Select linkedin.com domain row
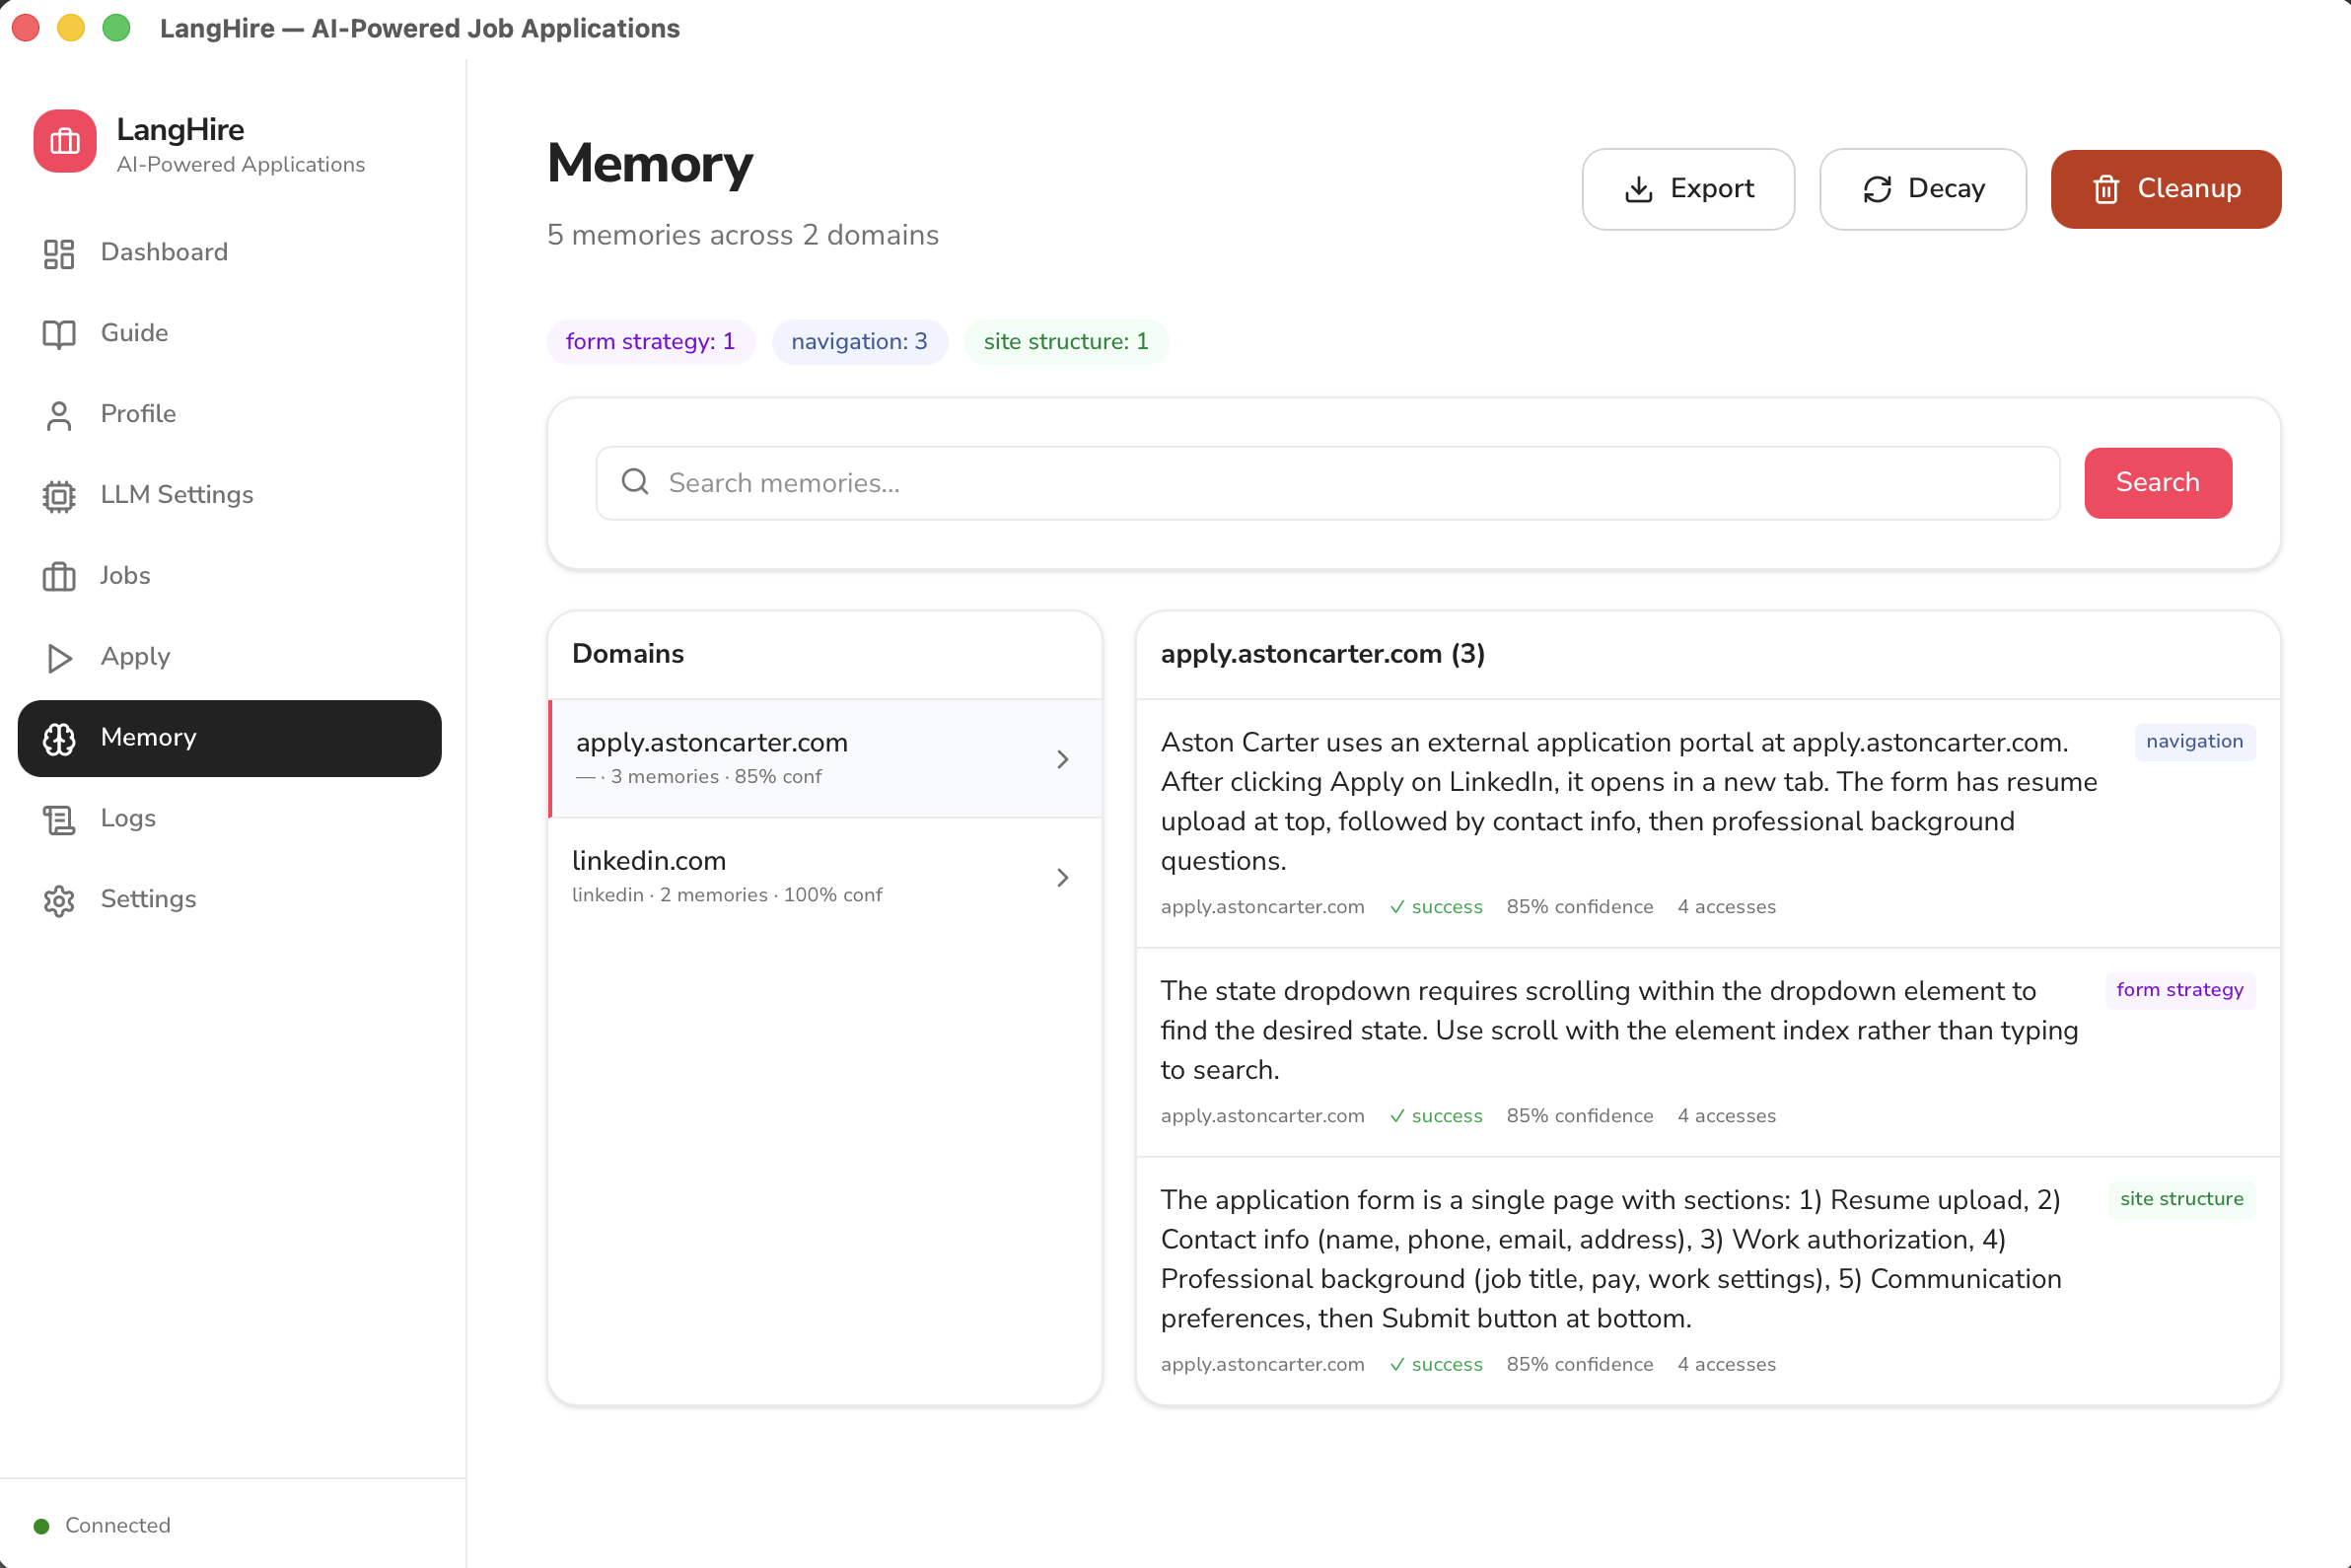Viewport: 2351px width, 1568px height. (825, 877)
